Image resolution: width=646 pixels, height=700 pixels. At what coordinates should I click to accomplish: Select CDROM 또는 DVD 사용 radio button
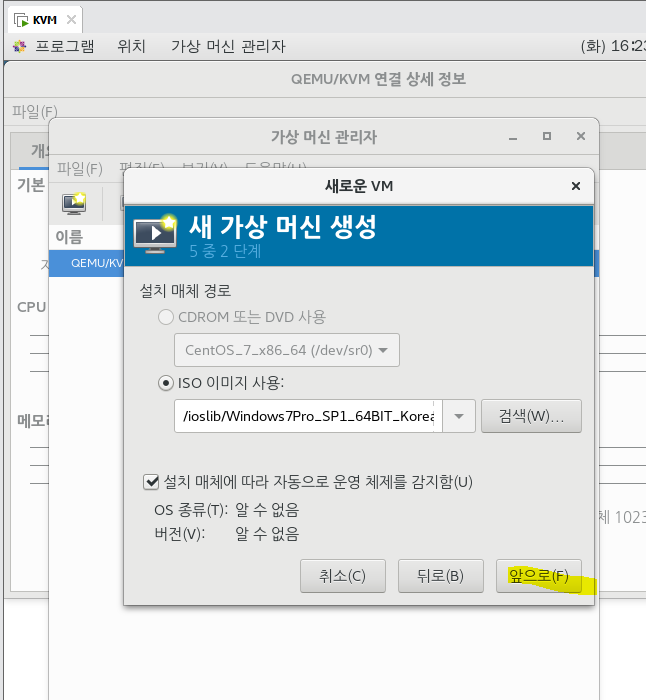(x=166, y=317)
